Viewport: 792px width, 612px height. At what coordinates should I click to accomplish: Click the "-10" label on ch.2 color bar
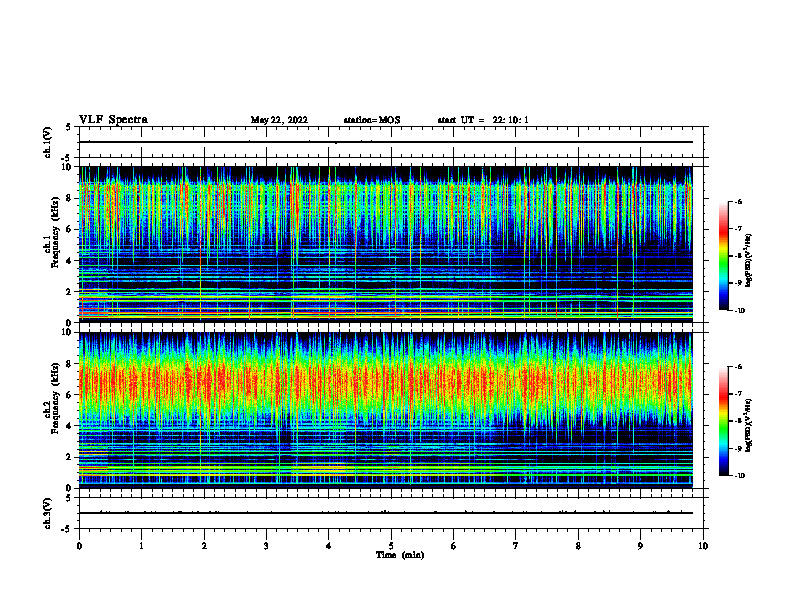click(739, 476)
